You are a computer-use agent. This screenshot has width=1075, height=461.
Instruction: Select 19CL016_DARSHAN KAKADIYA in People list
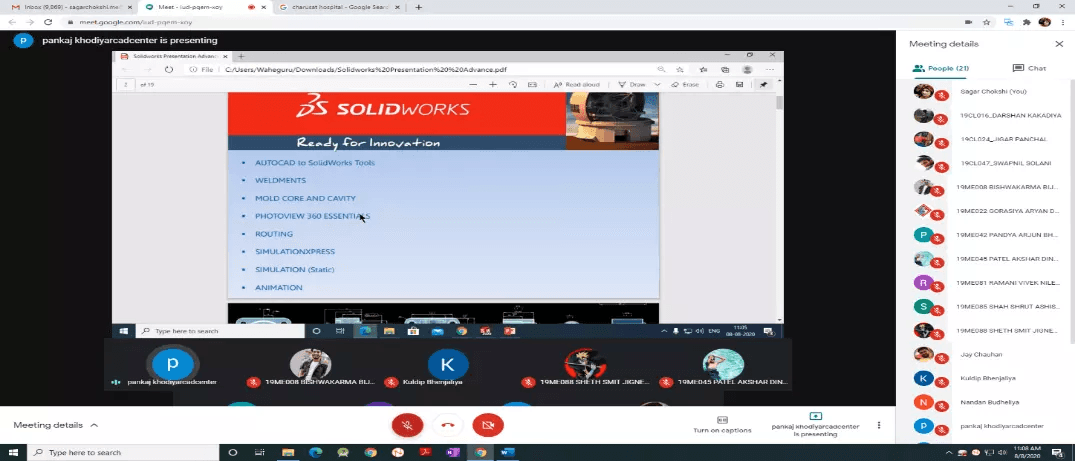pyautogui.click(x=985, y=115)
